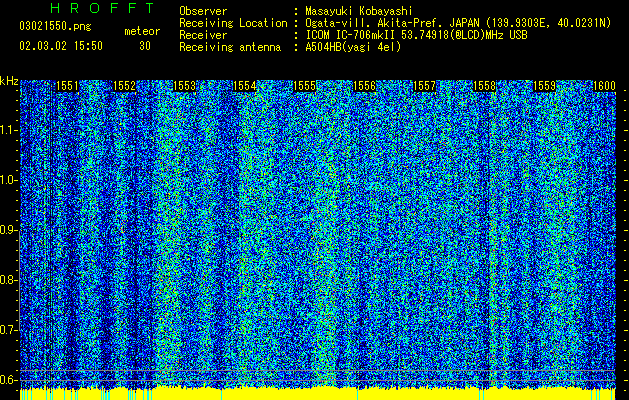Click the file name 03021550.png
Image resolution: width=629 pixels, height=400 pixels.
point(55,27)
